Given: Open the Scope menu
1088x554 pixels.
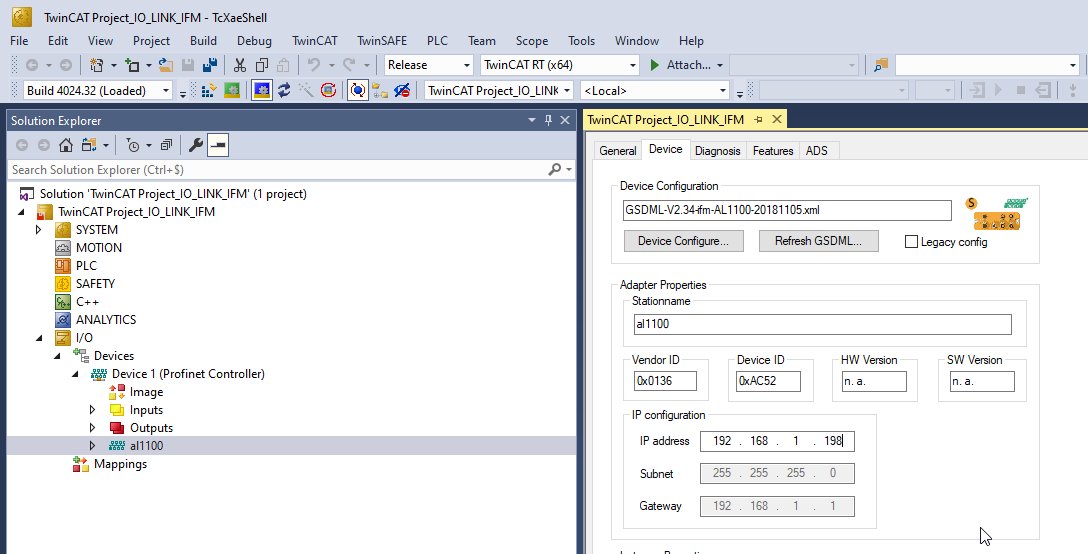Looking at the screenshot, I should (x=532, y=41).
